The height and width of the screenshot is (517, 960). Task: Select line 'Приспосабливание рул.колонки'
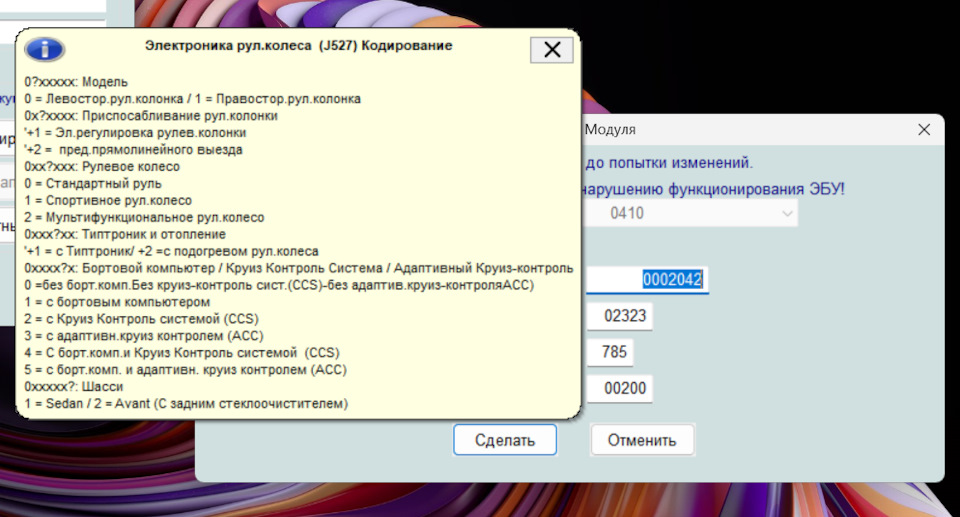pos(151,116)
